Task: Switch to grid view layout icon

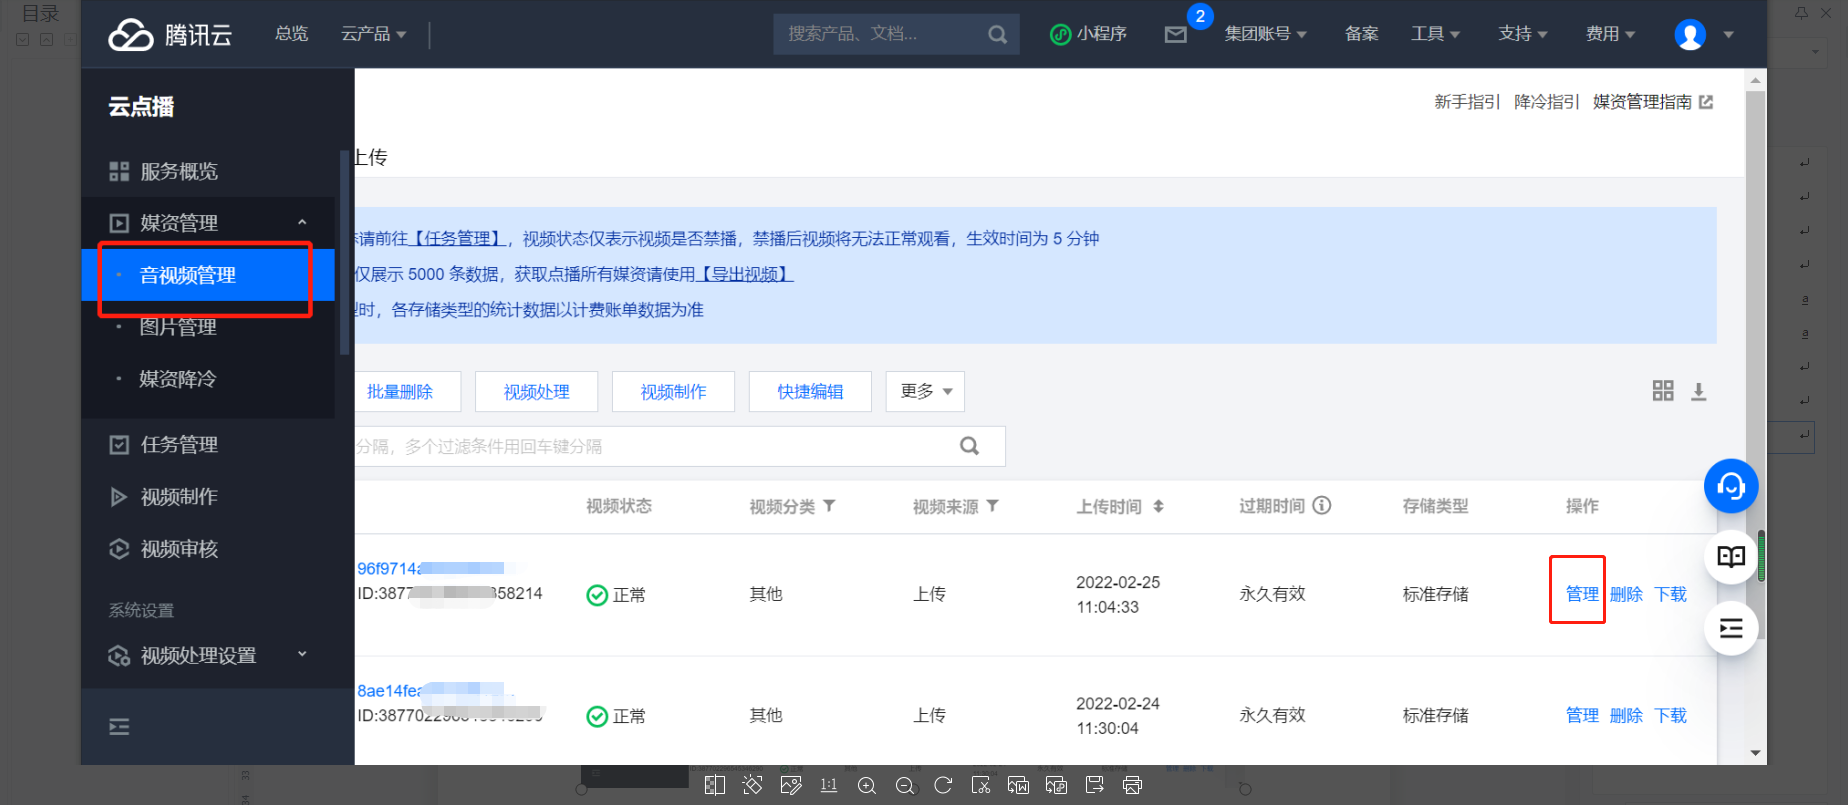Action: coord(1662,391)
